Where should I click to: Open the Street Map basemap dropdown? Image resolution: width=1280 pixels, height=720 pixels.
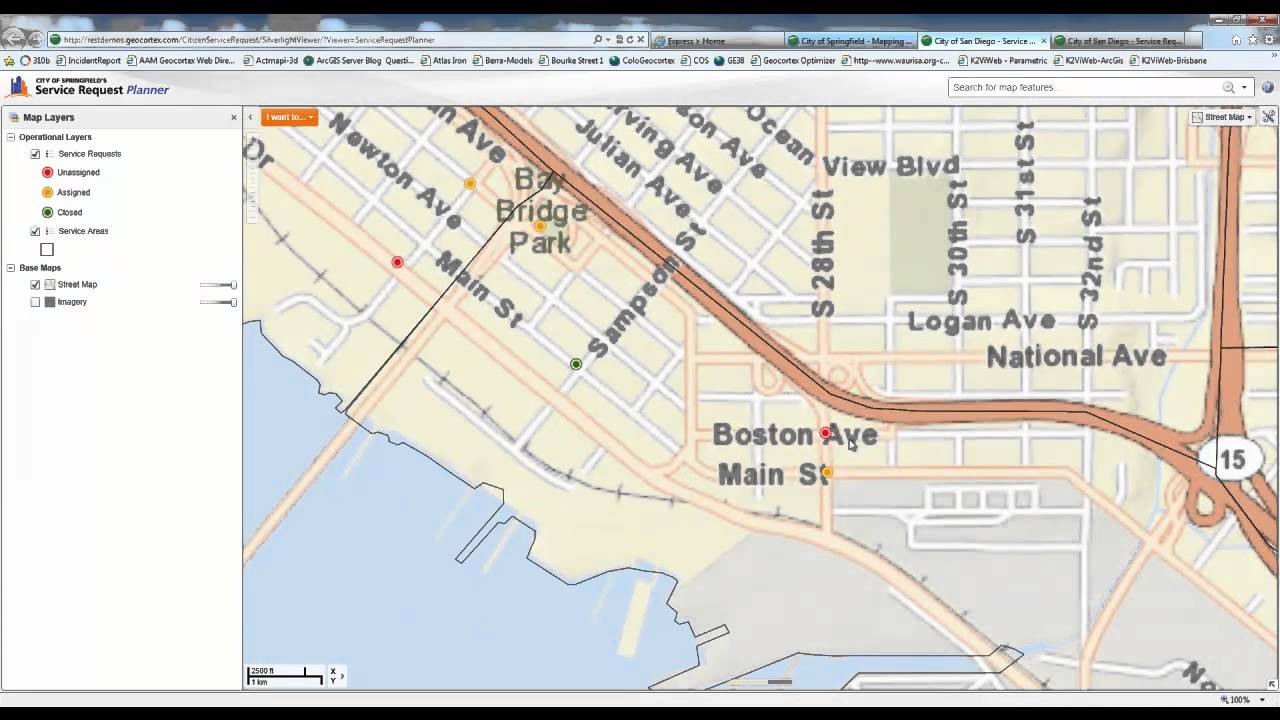[1223, 117]
